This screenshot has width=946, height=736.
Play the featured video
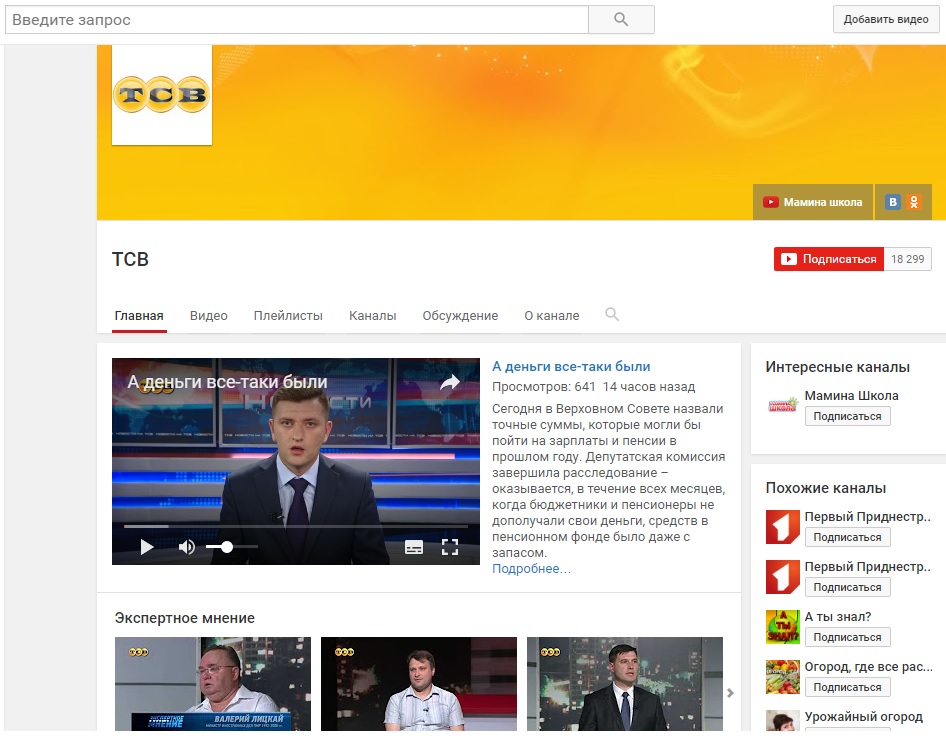pos(147,547)
